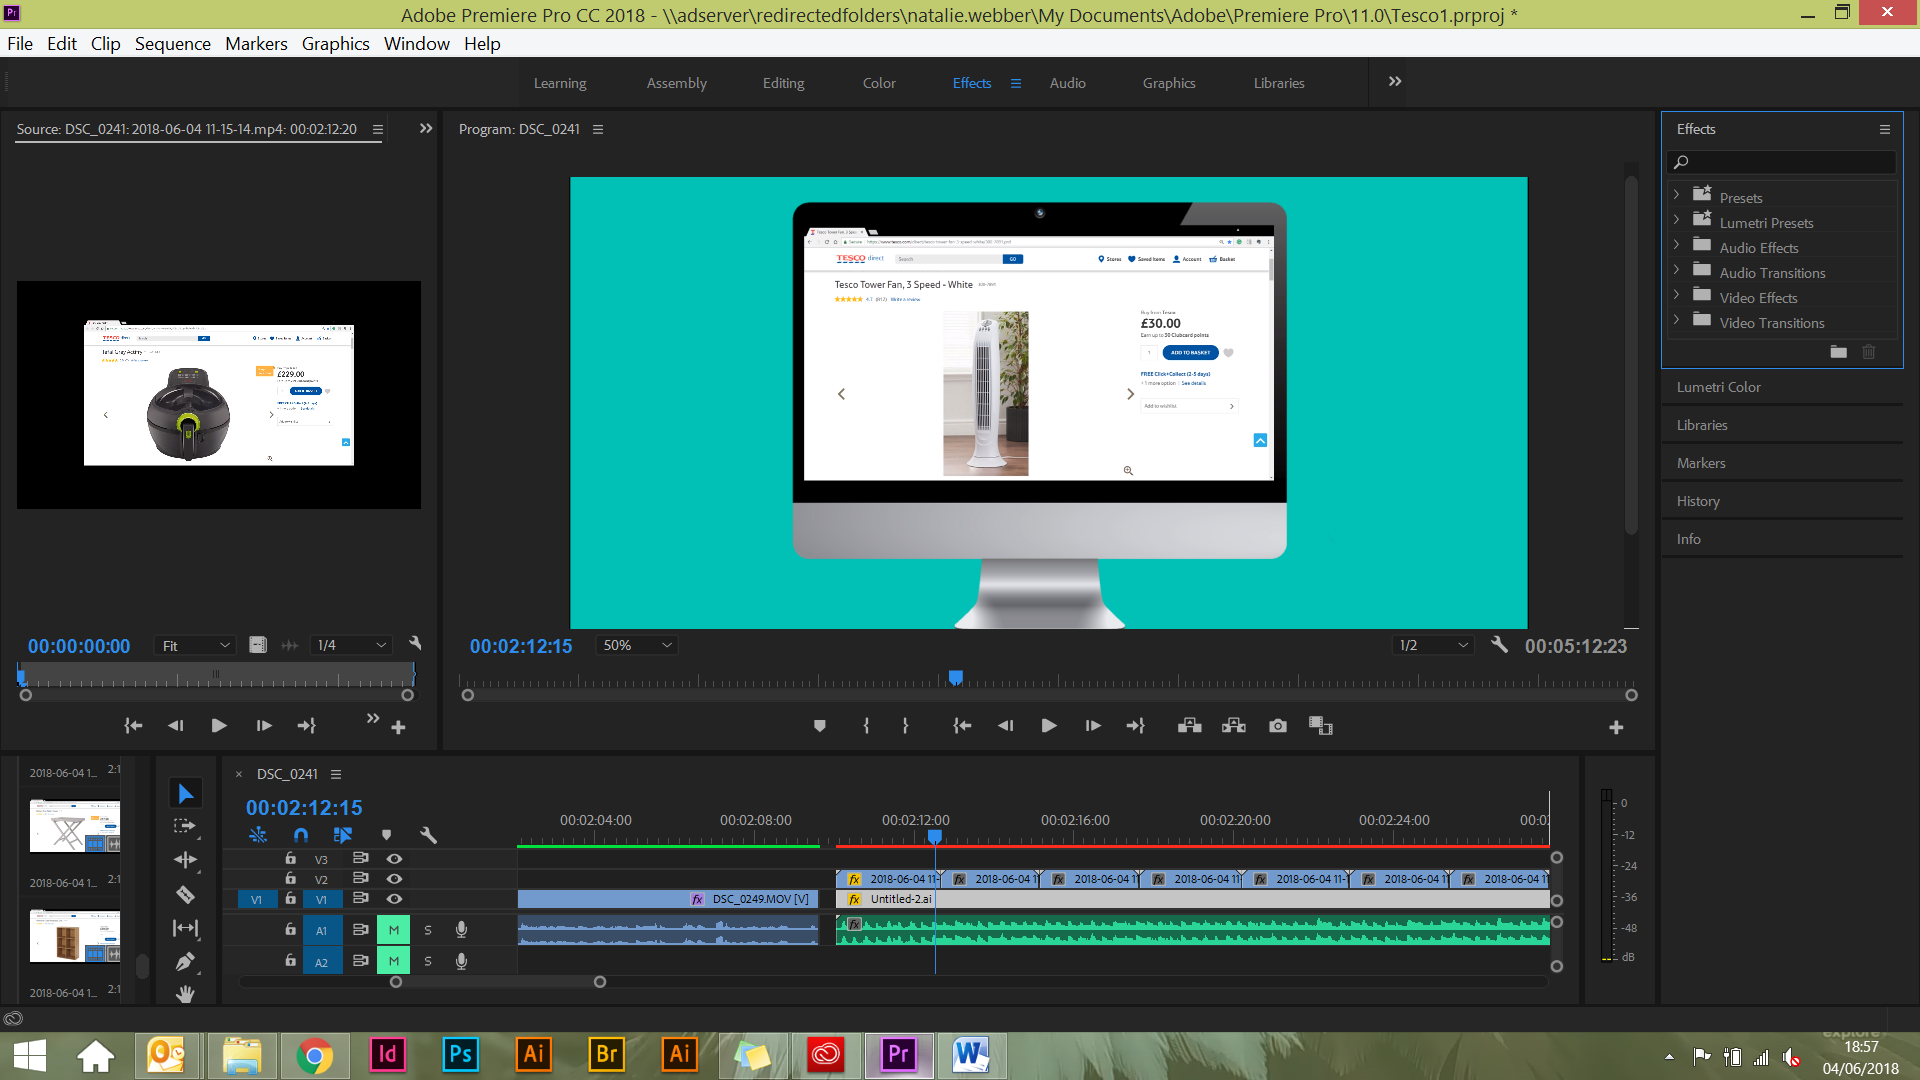
Task: Select the Razor tool
Action: click(186, 894)
